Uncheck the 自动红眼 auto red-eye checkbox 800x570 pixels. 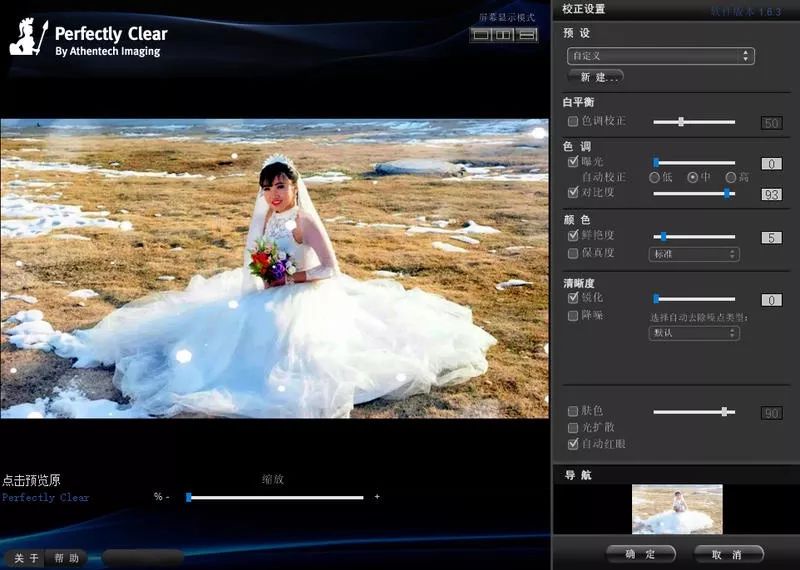point(573,443)
